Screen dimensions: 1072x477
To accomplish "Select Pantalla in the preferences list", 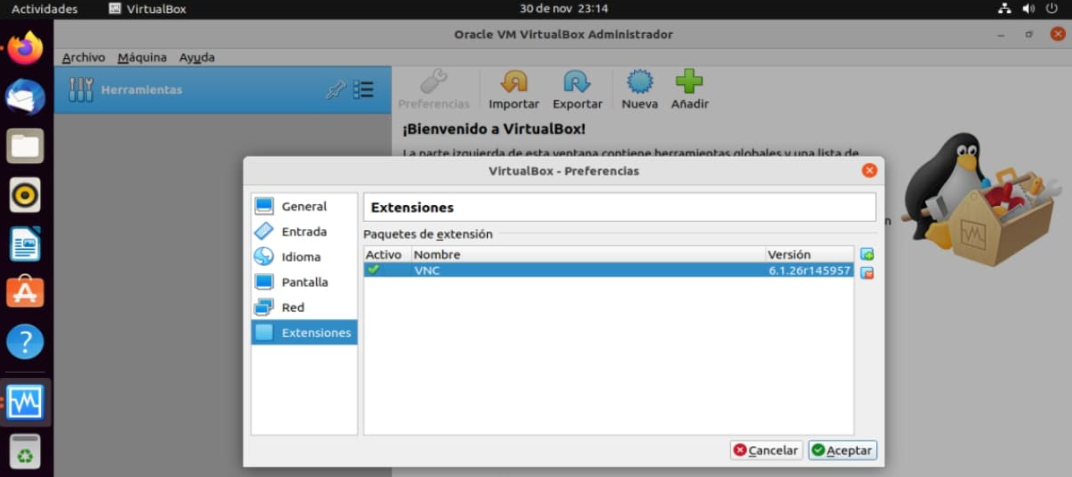I will pos(304,282).
